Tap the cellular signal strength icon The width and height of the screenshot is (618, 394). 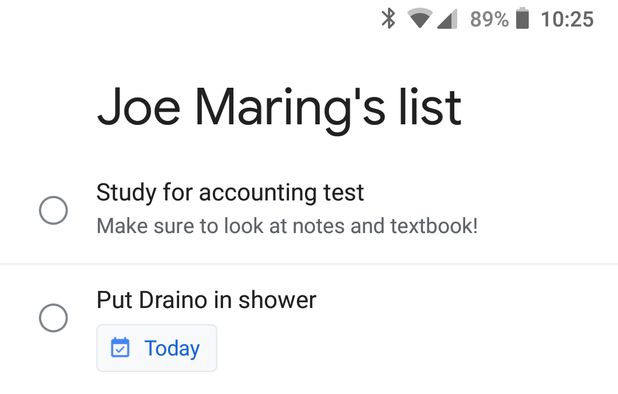click(447, 19)
